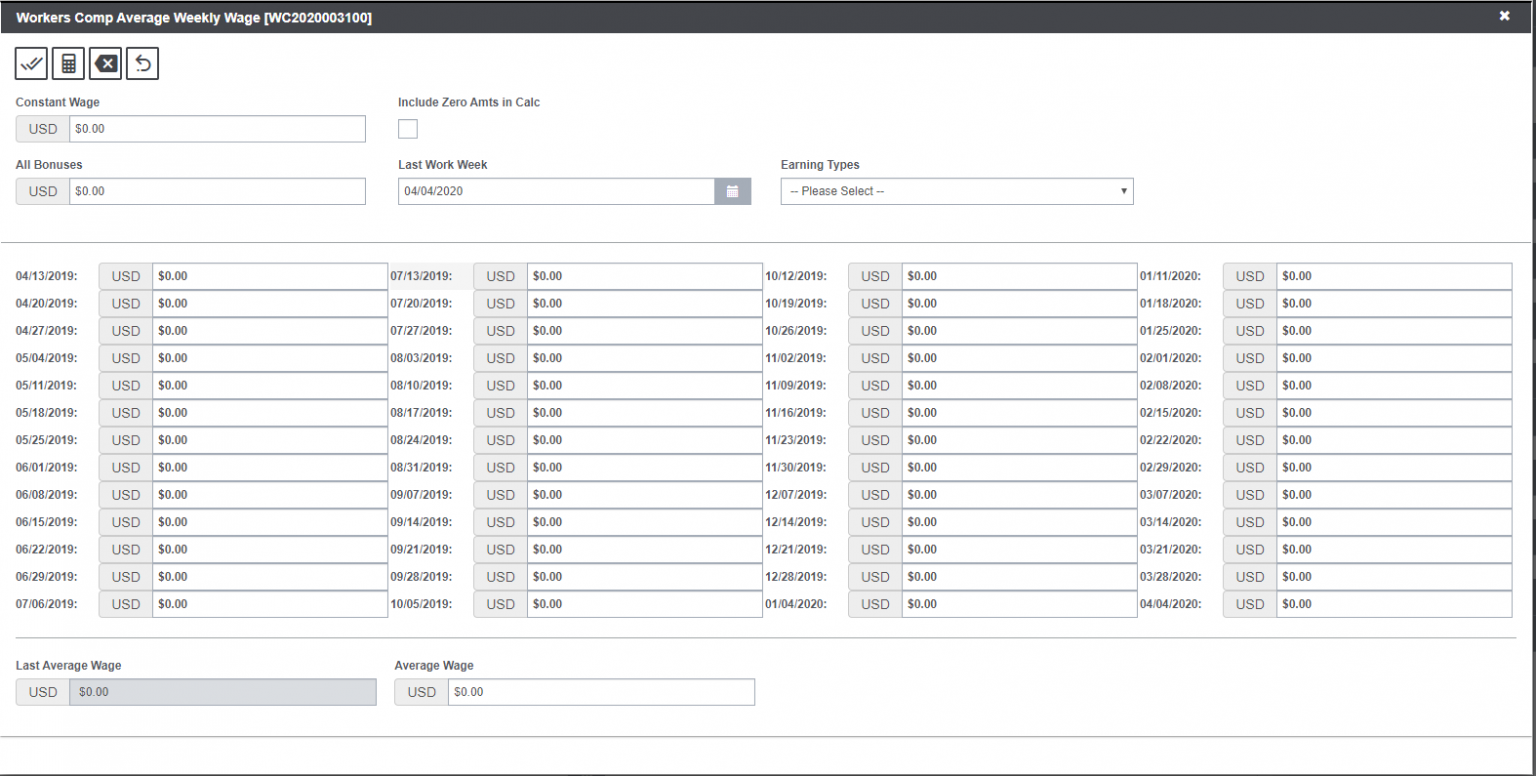Viewport: 1536px width, 776px height.
Task: Click the double checkmark approve icon
Action: (x=31, y=63)
